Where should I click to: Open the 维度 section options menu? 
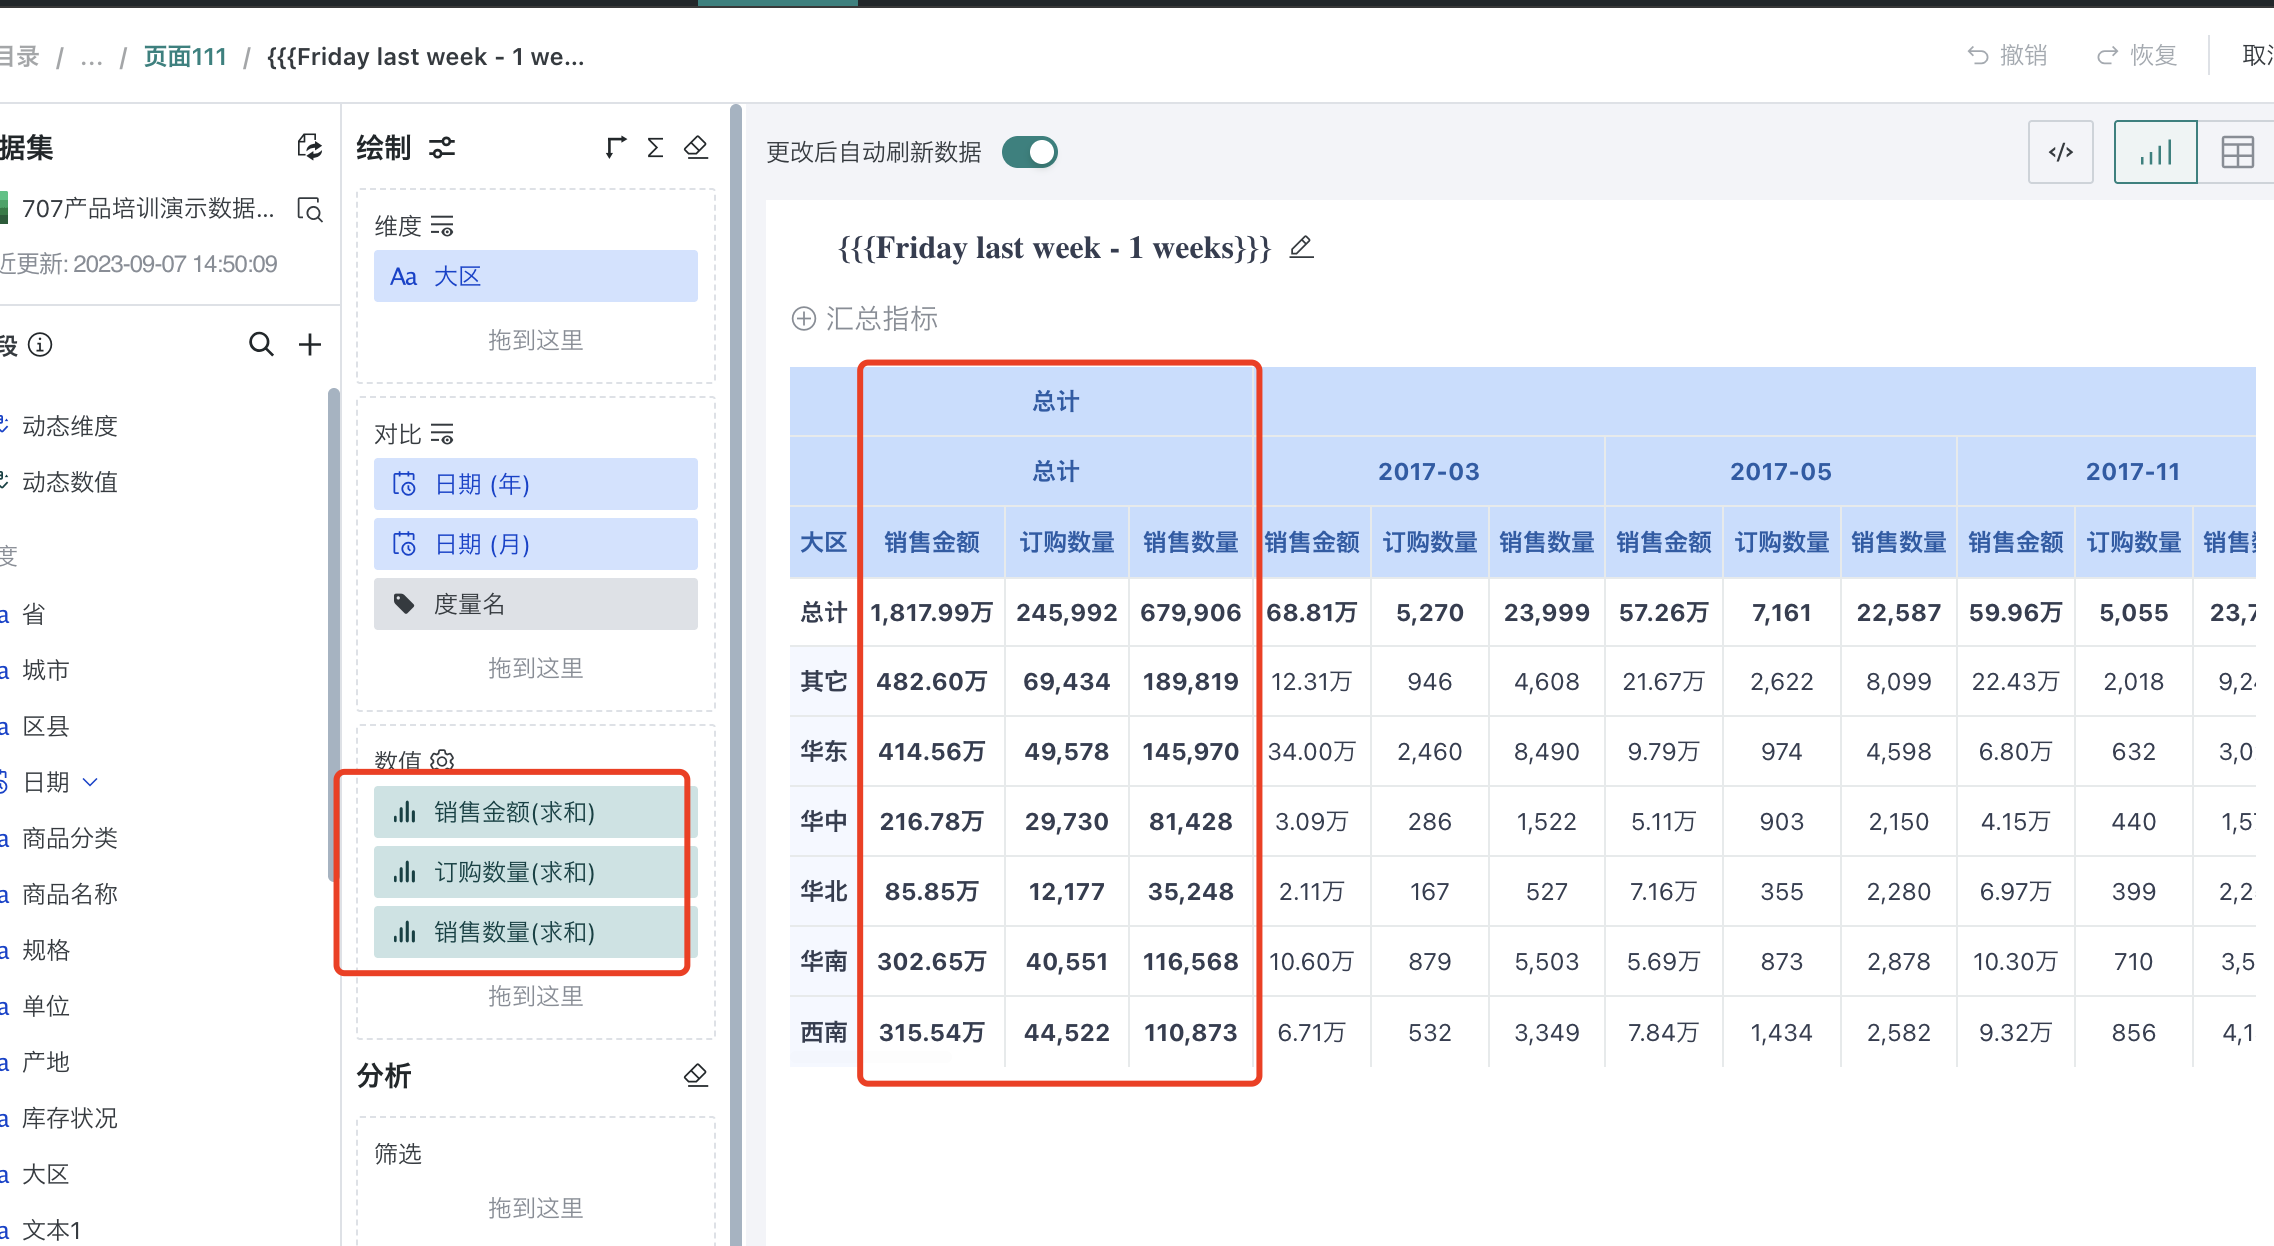pyautogui.click(x=442, y=226)
